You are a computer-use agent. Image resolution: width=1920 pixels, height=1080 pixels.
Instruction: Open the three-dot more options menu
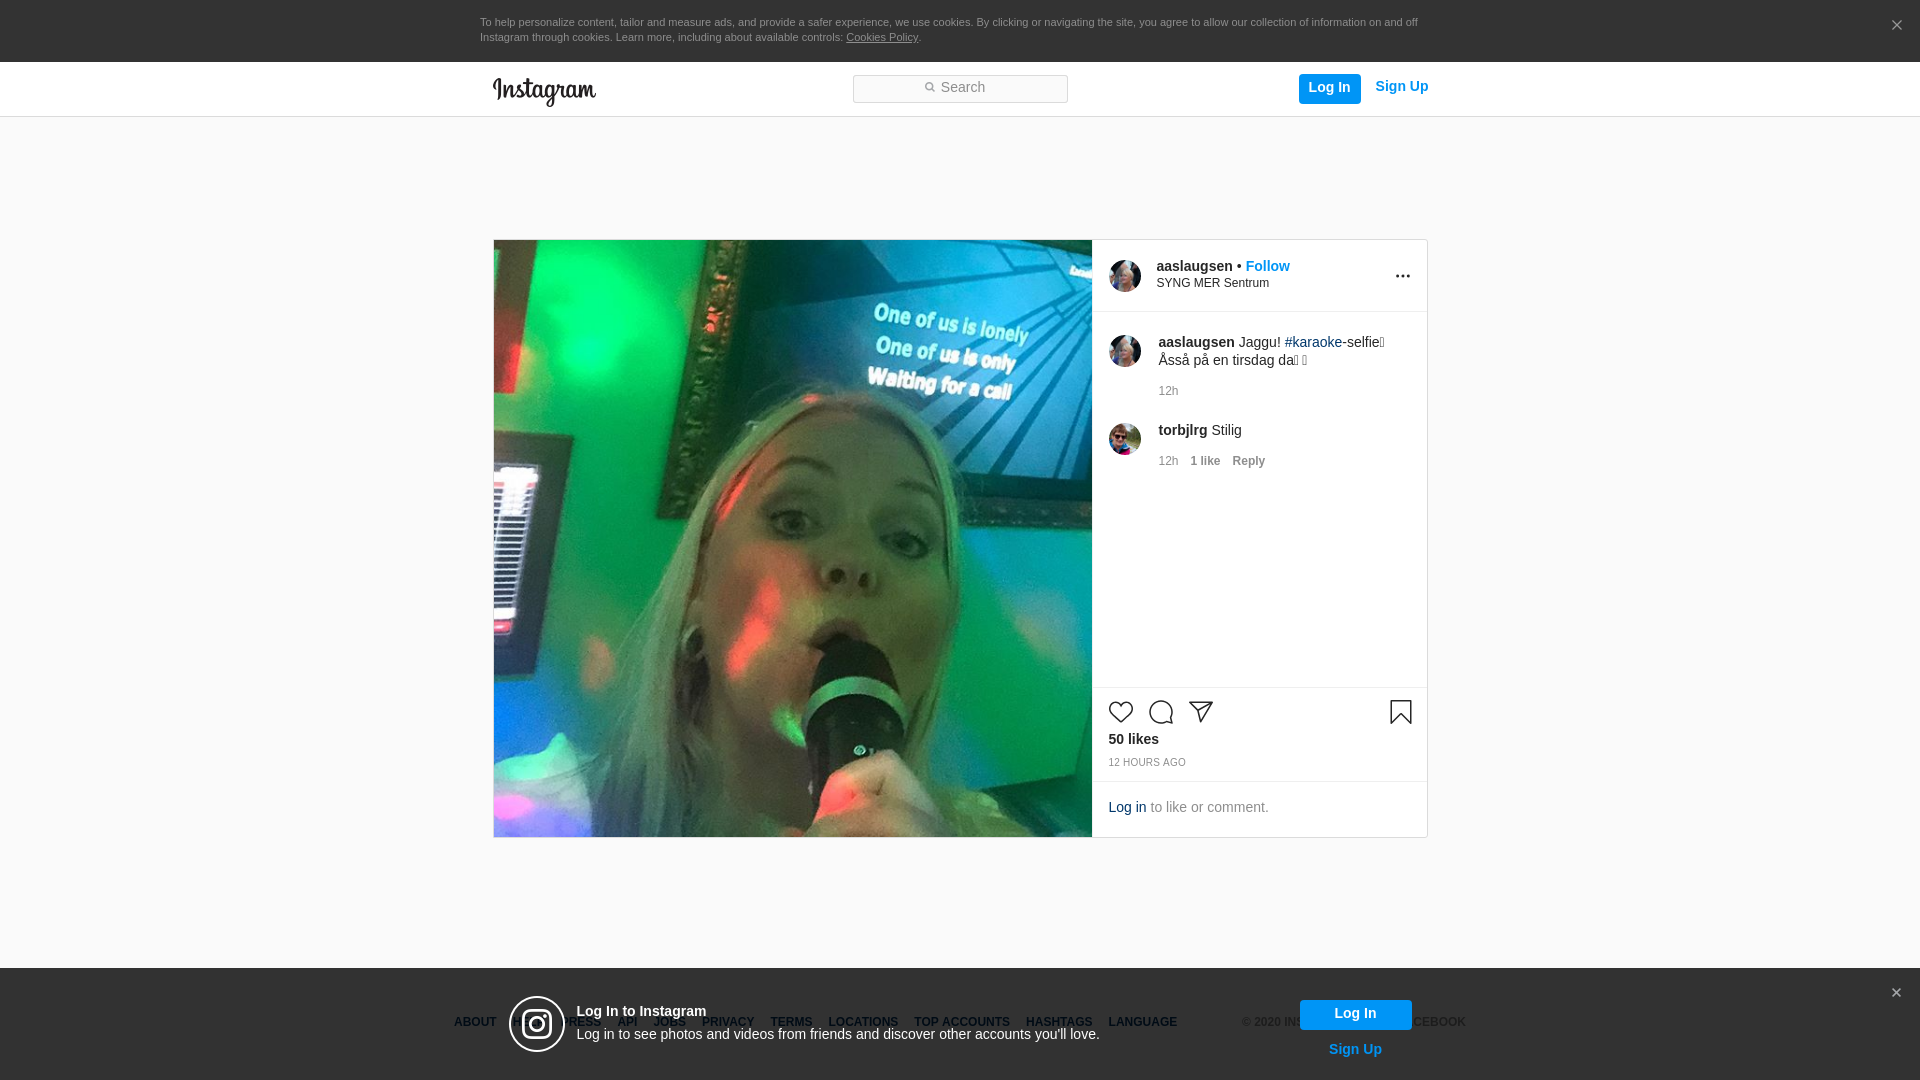[x=1403, y=276]
